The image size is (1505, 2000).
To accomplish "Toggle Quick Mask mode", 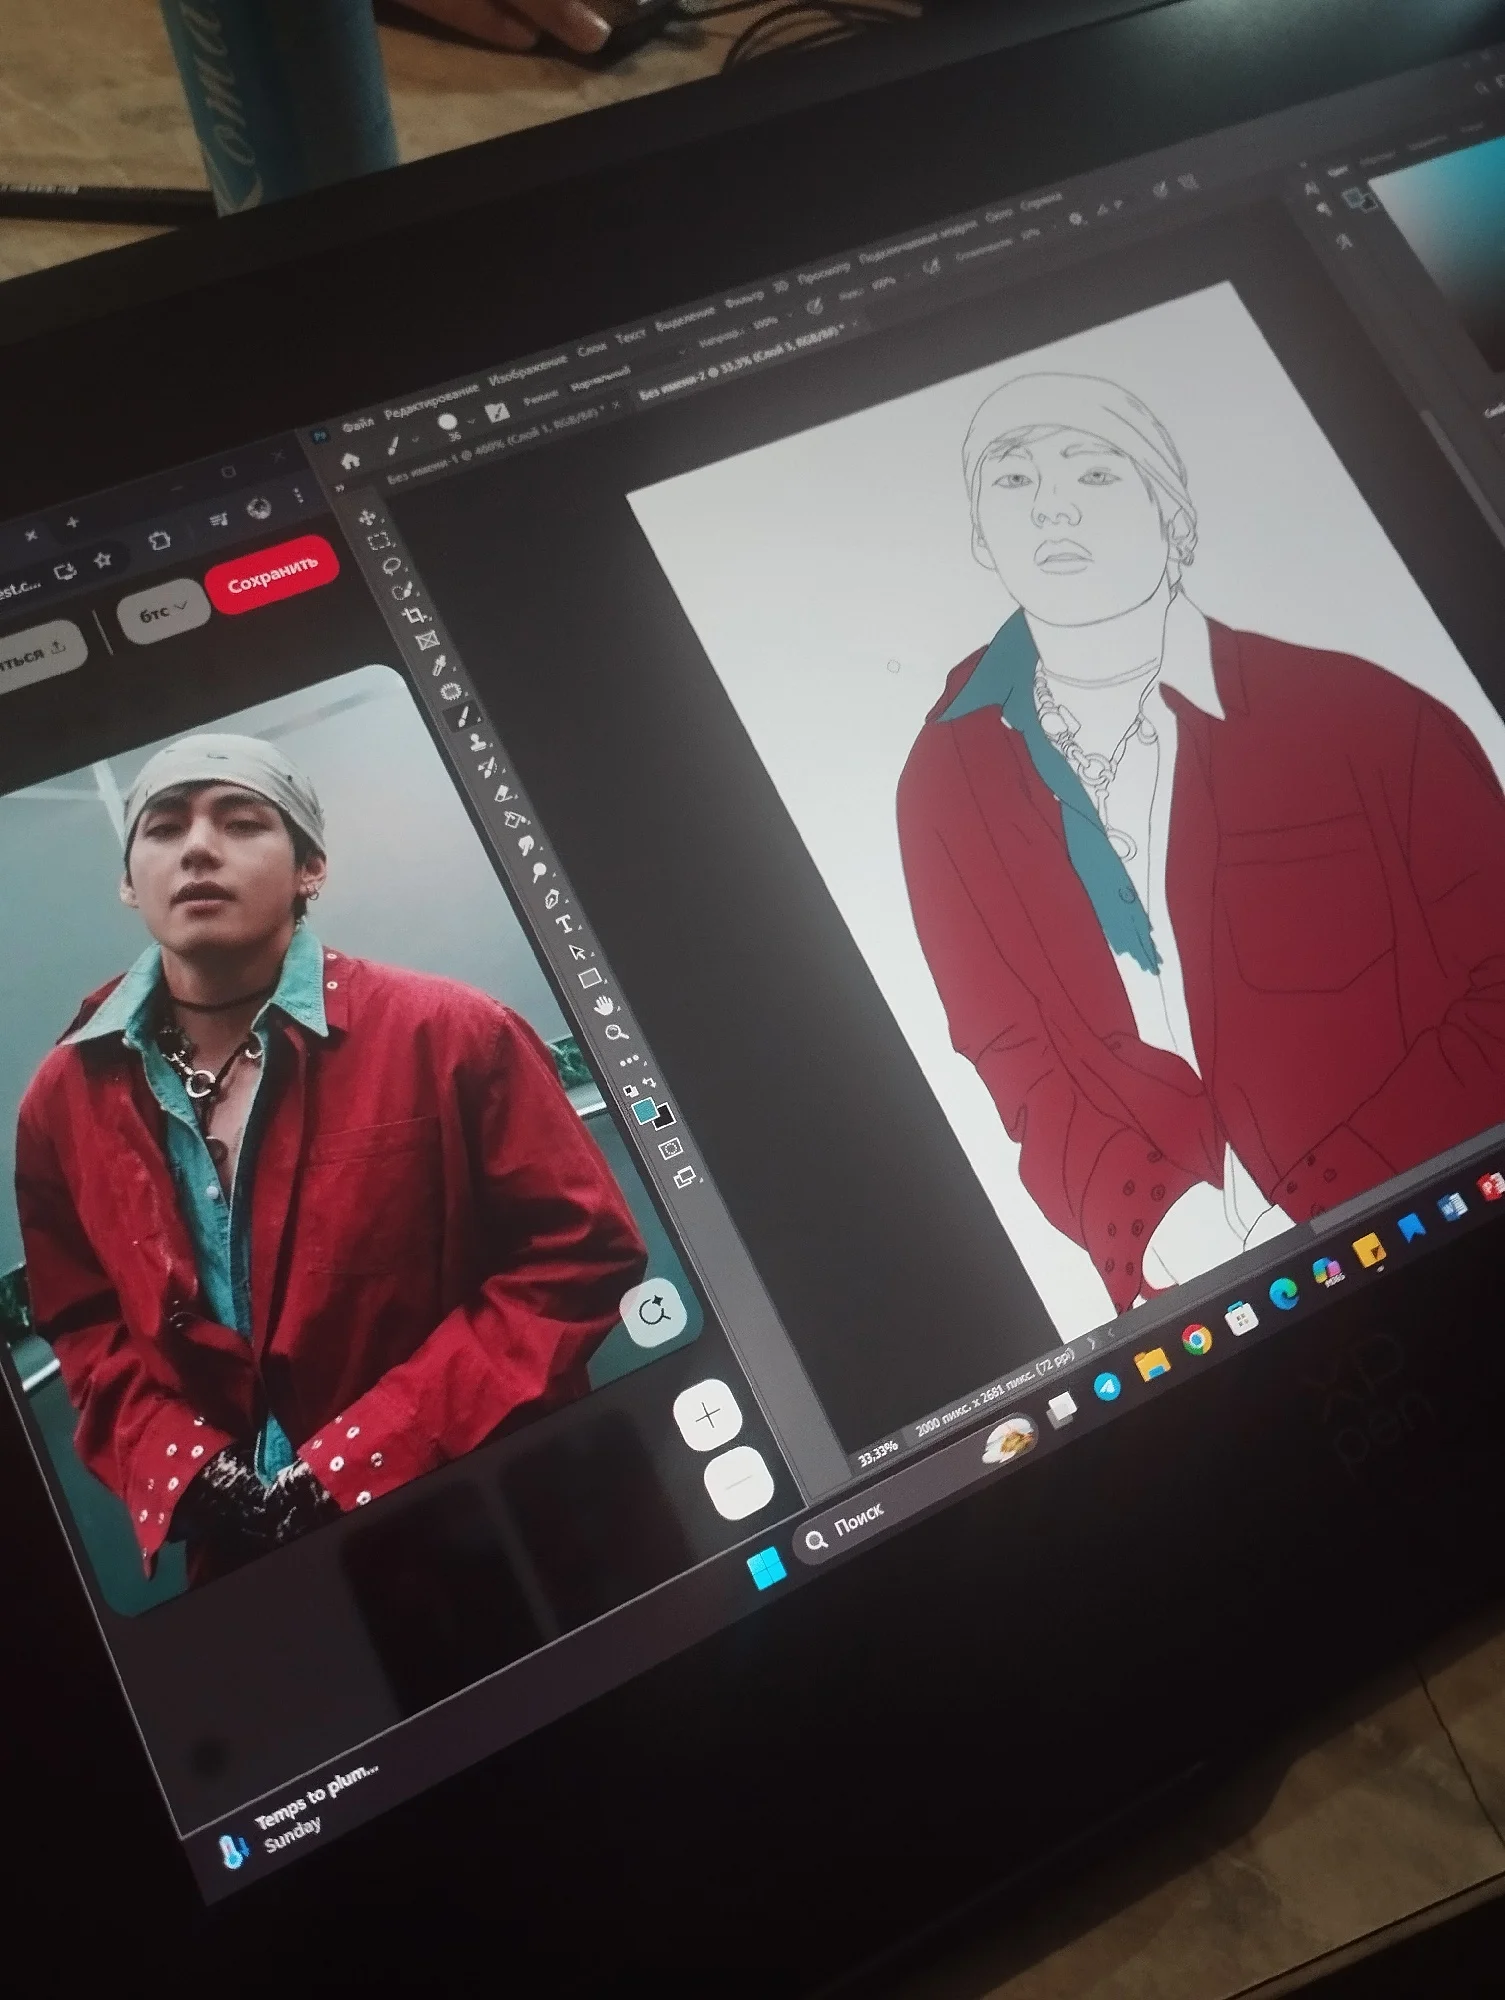I will 671,1149.
